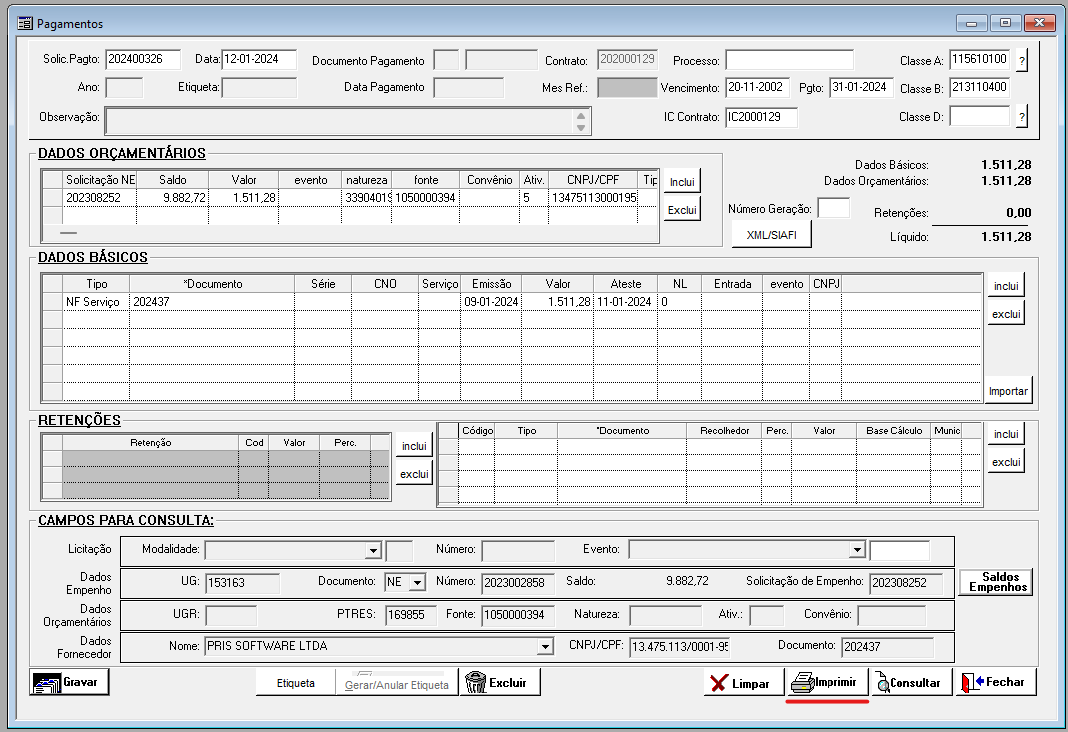The width and height of the screenshot is (1068, 732).
Task: Click the Gravar save icon button
Action: (69, 683)
